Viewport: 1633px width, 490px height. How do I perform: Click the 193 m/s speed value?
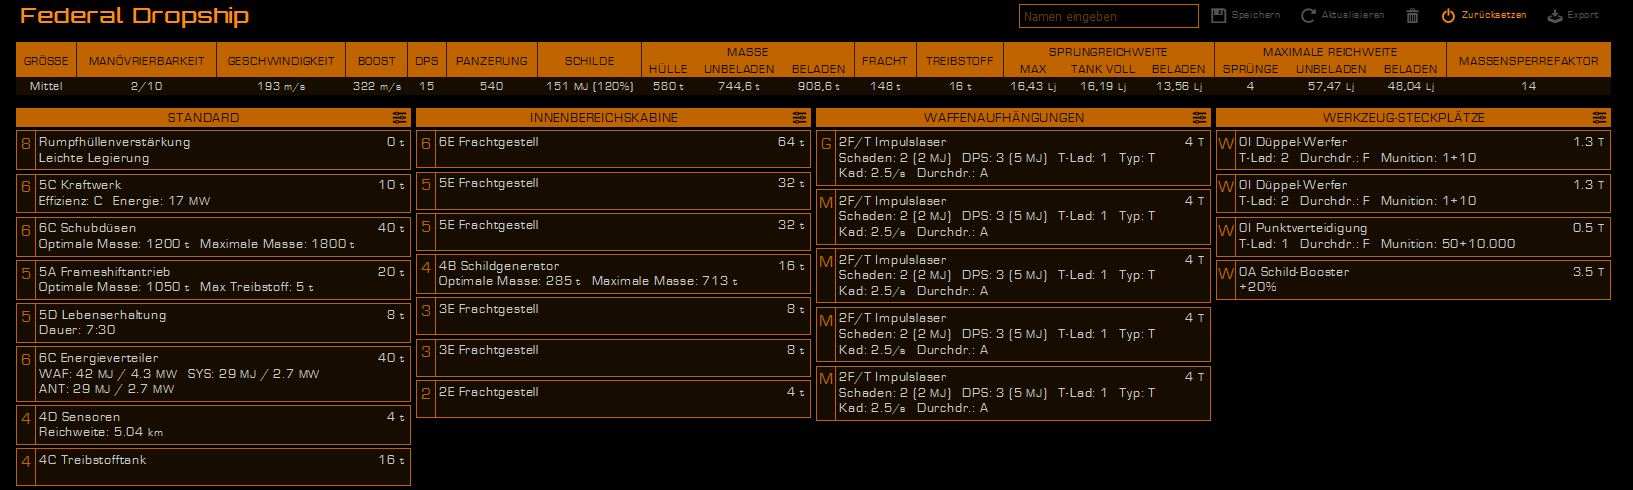[281, 87]
